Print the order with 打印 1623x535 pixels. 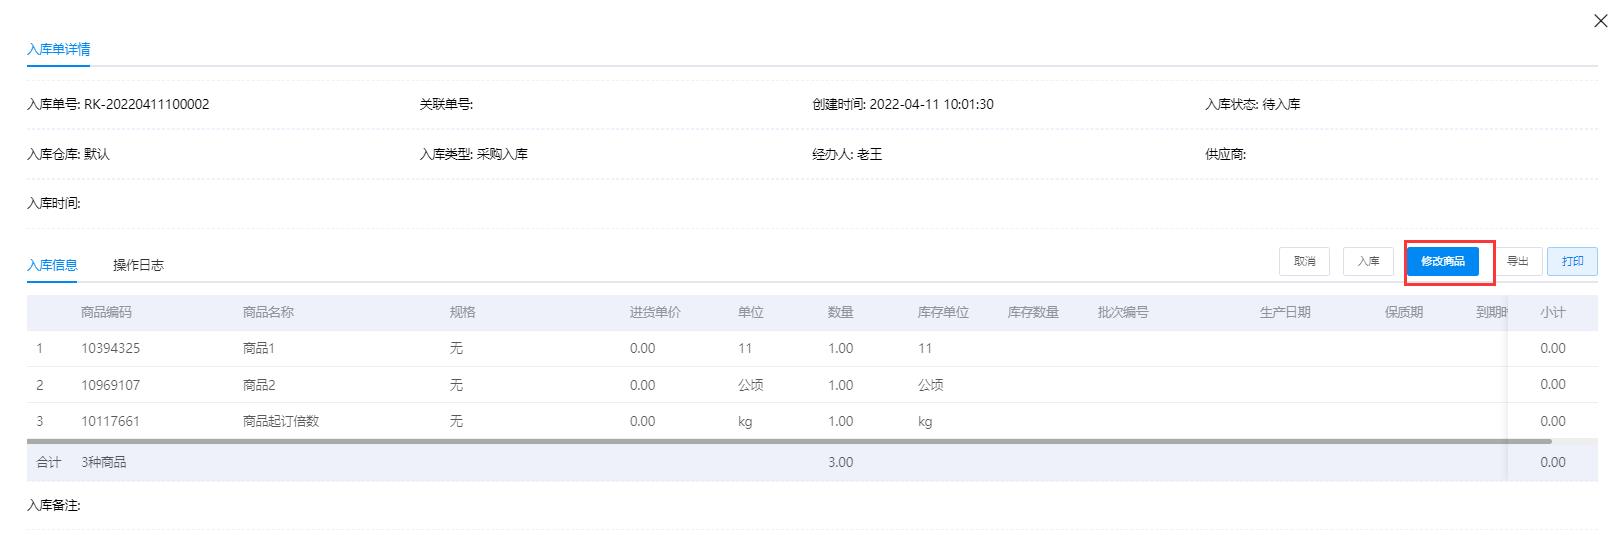[x=1572, y=261]
